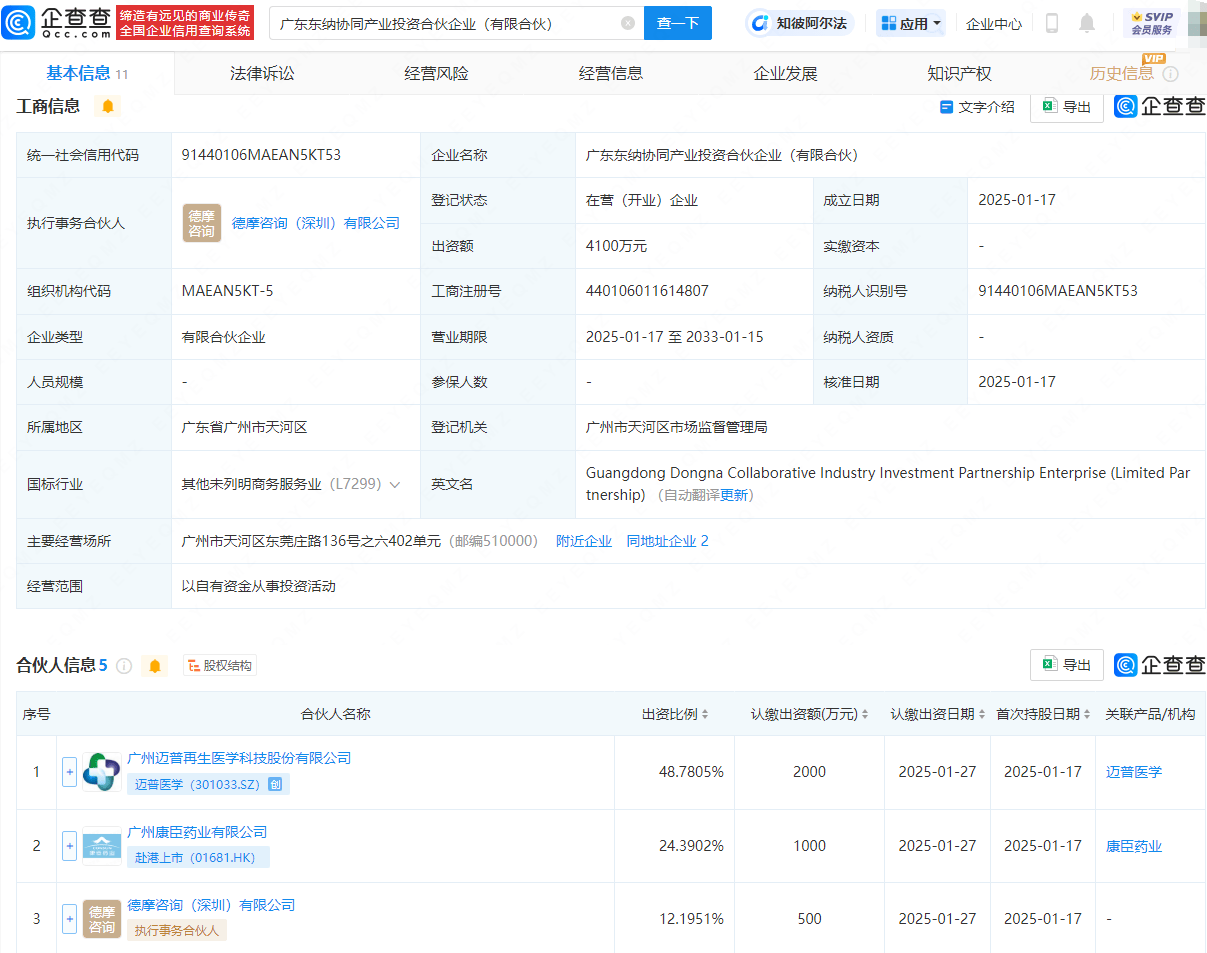Click the 执行事务合伙人 tag in row 3

177,930
